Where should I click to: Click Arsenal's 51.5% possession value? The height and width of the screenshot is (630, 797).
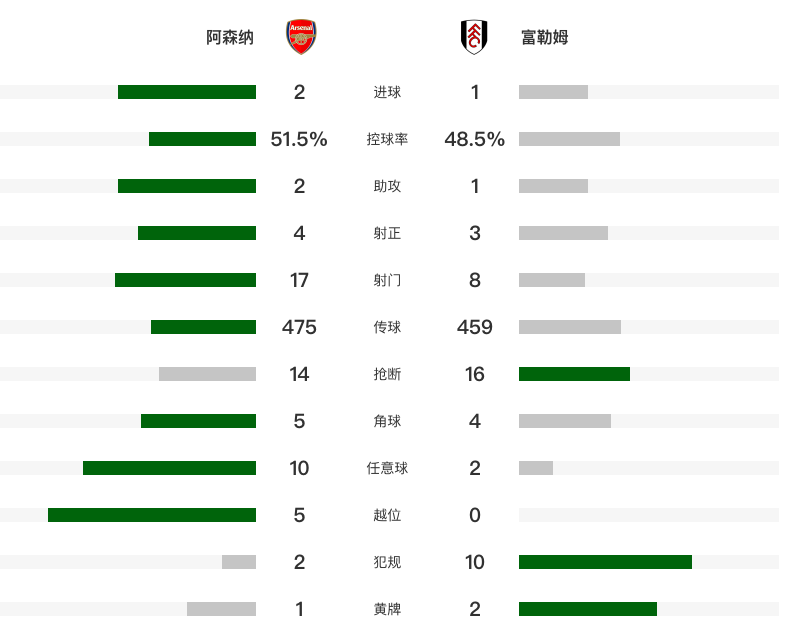click(x=299, y=139)
